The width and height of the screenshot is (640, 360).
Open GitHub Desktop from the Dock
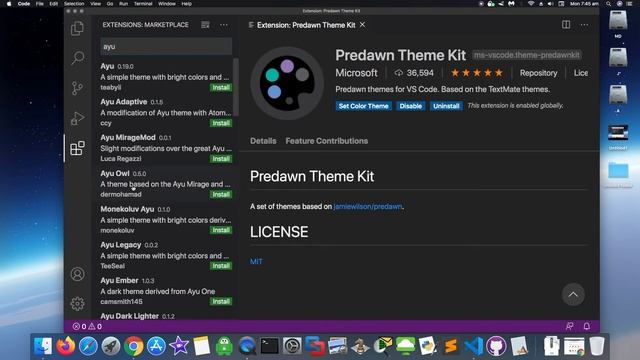pyautogui.click(x=496, y=346)
